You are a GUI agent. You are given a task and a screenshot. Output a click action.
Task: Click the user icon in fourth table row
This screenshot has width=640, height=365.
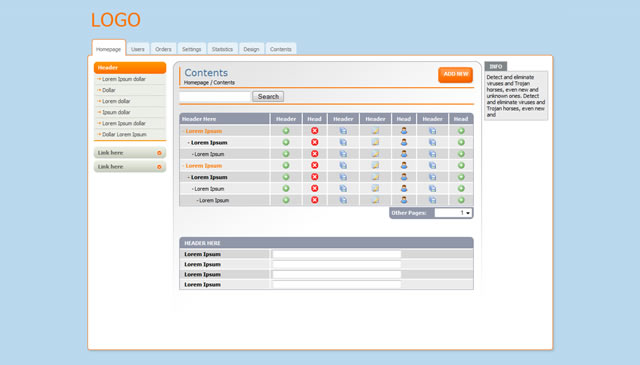404,165
